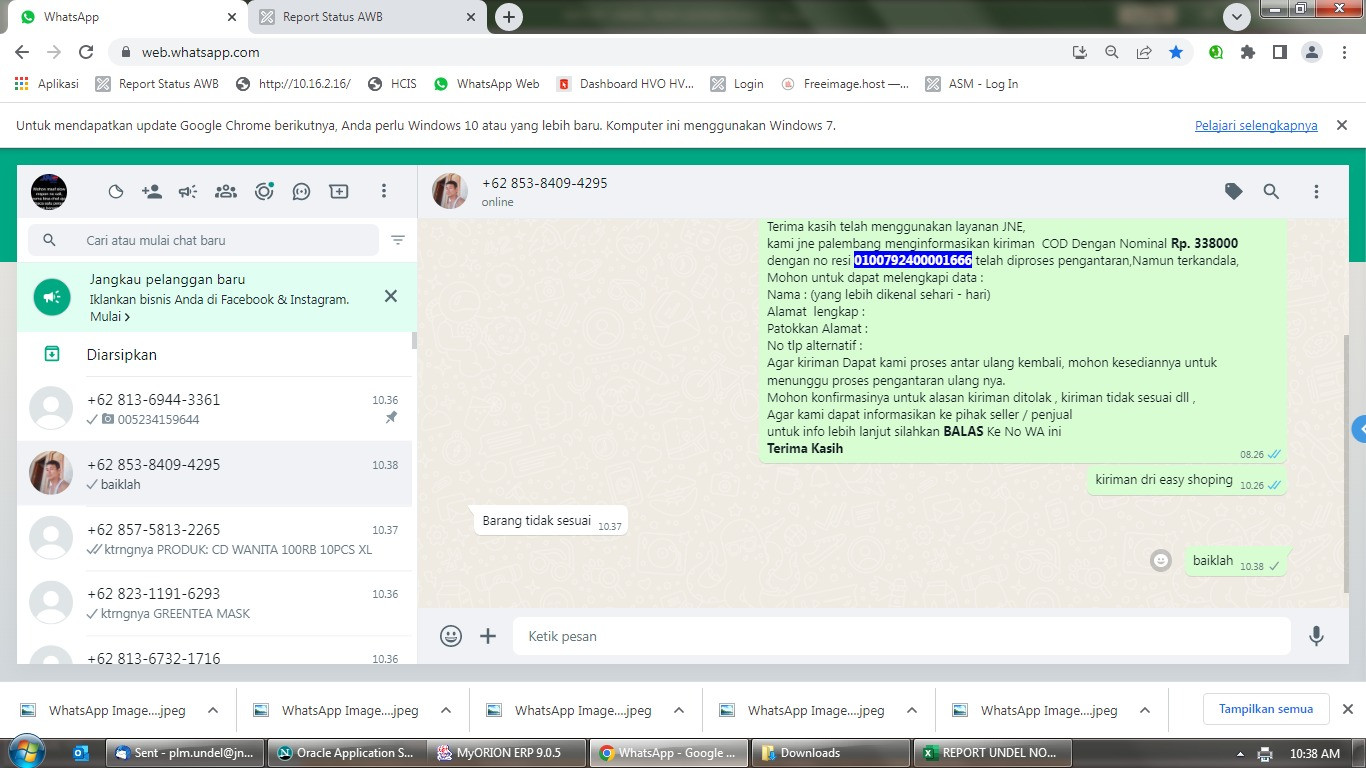Screen dimensions: 1366x768
Task: Open the emoji picker in message composer
Action: [x=451, y=636]
